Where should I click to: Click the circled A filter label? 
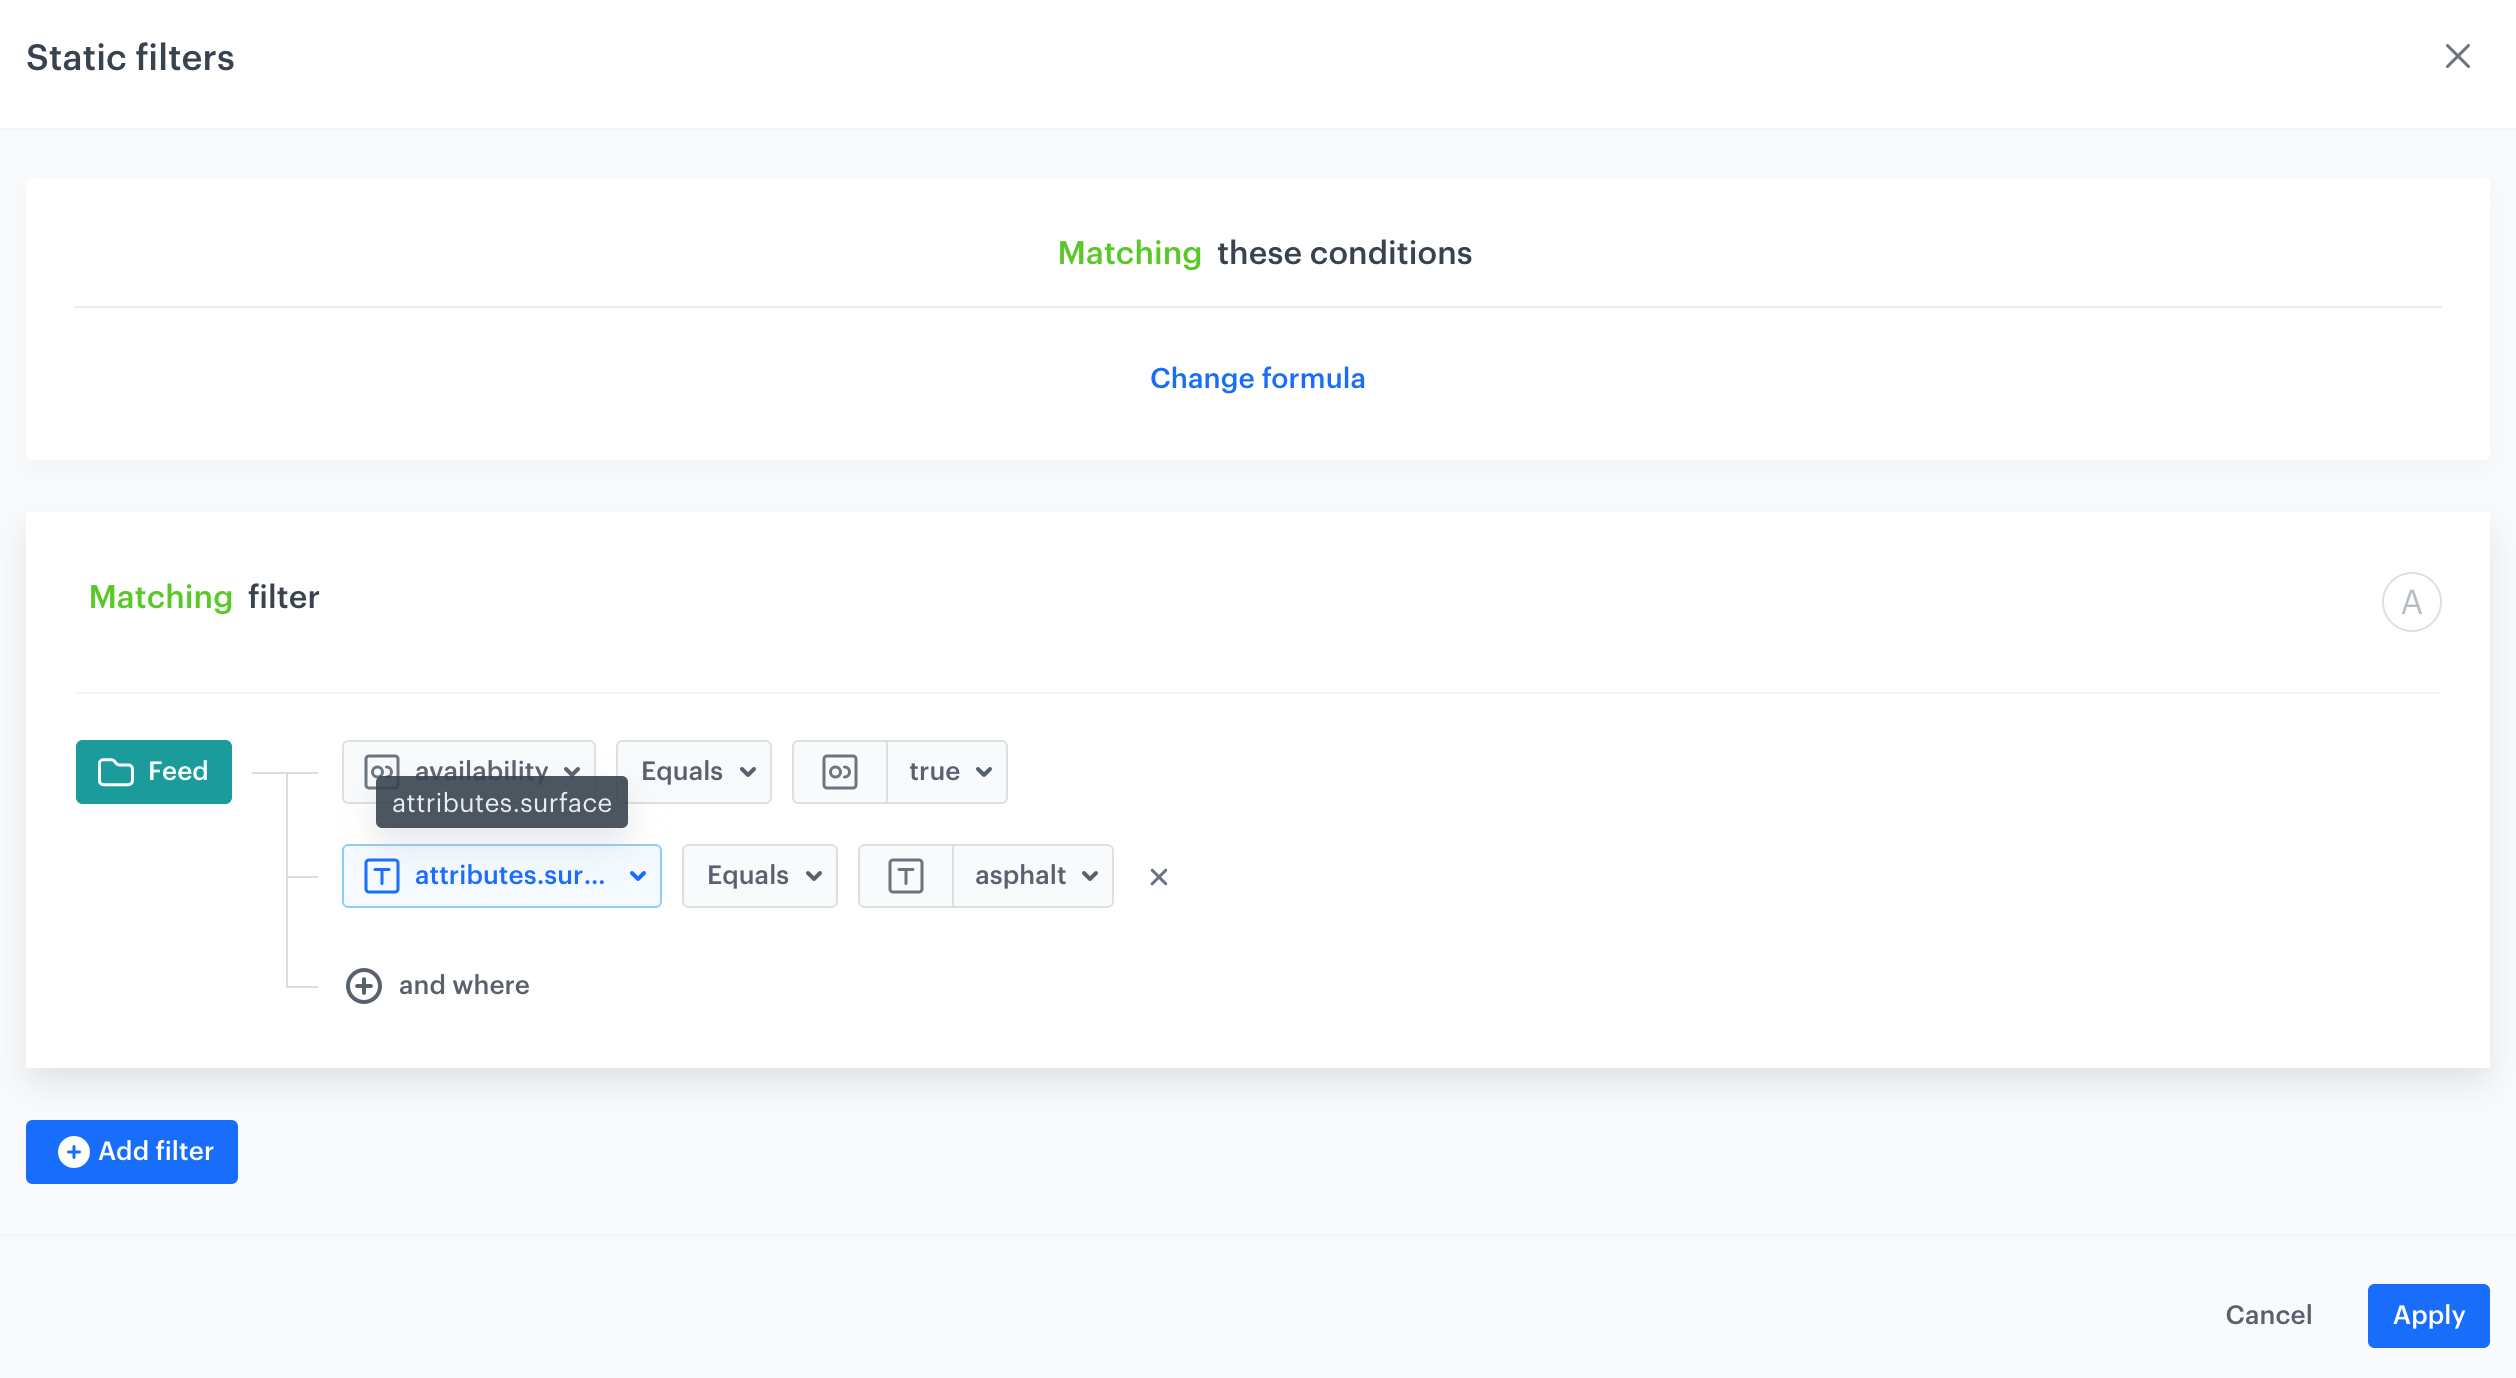[x=2411, y=602]
